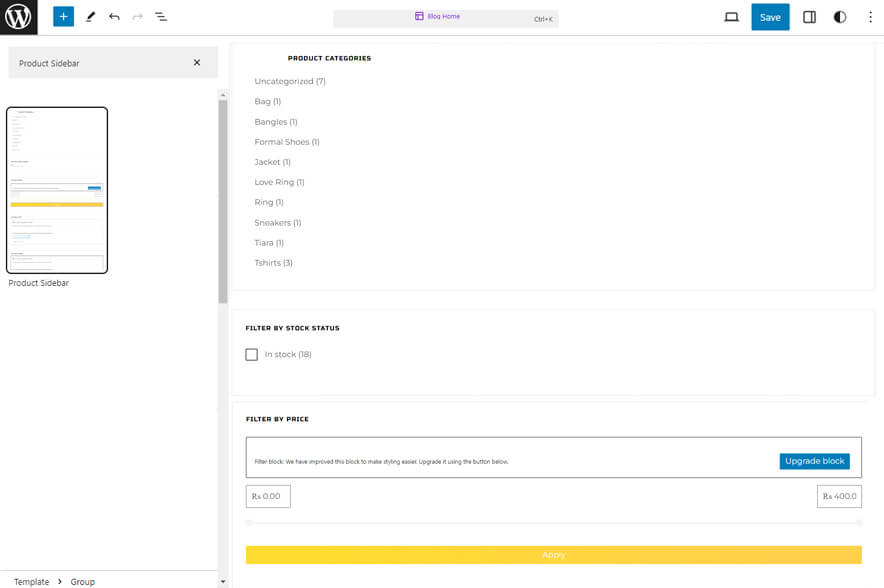The height and width of the screenshot is (588, 884).
Task: Select the editing tools pencil icon
Action: coord(90,16)
